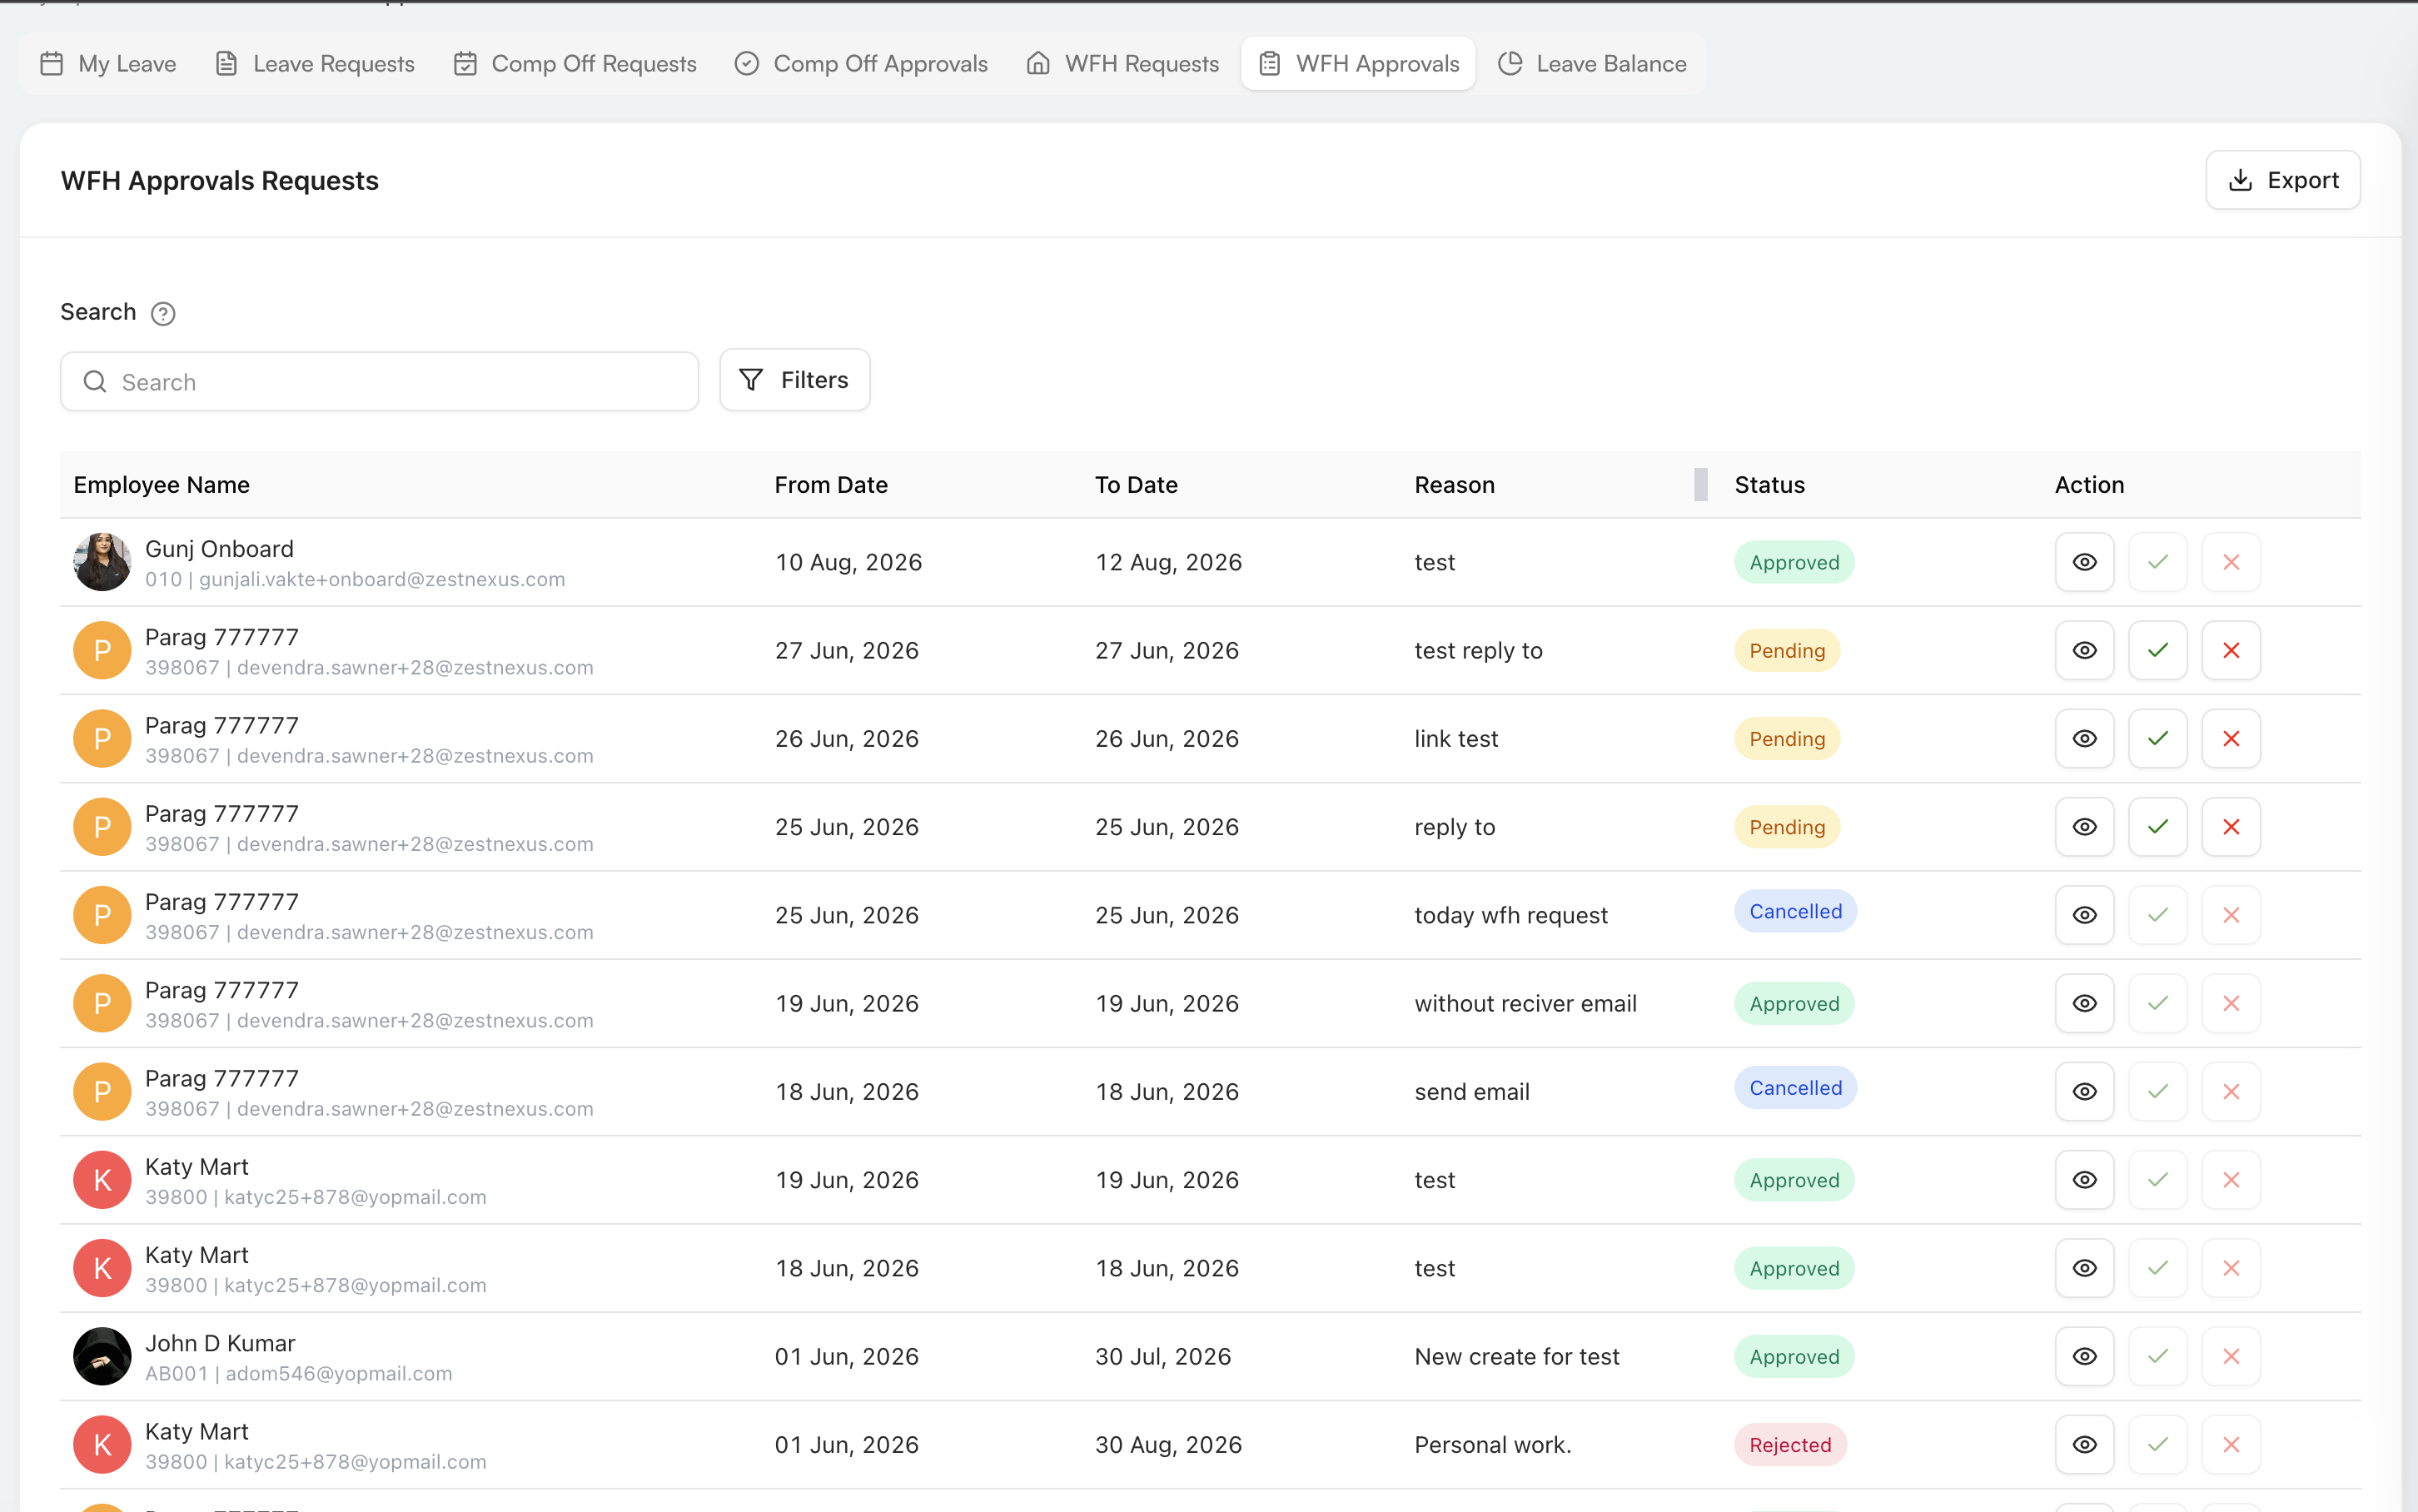Image resolution: width=2418 pixels, height=1512 pixels.
Task: Click the Rejected status badge
Action: coord(1790,1444)
